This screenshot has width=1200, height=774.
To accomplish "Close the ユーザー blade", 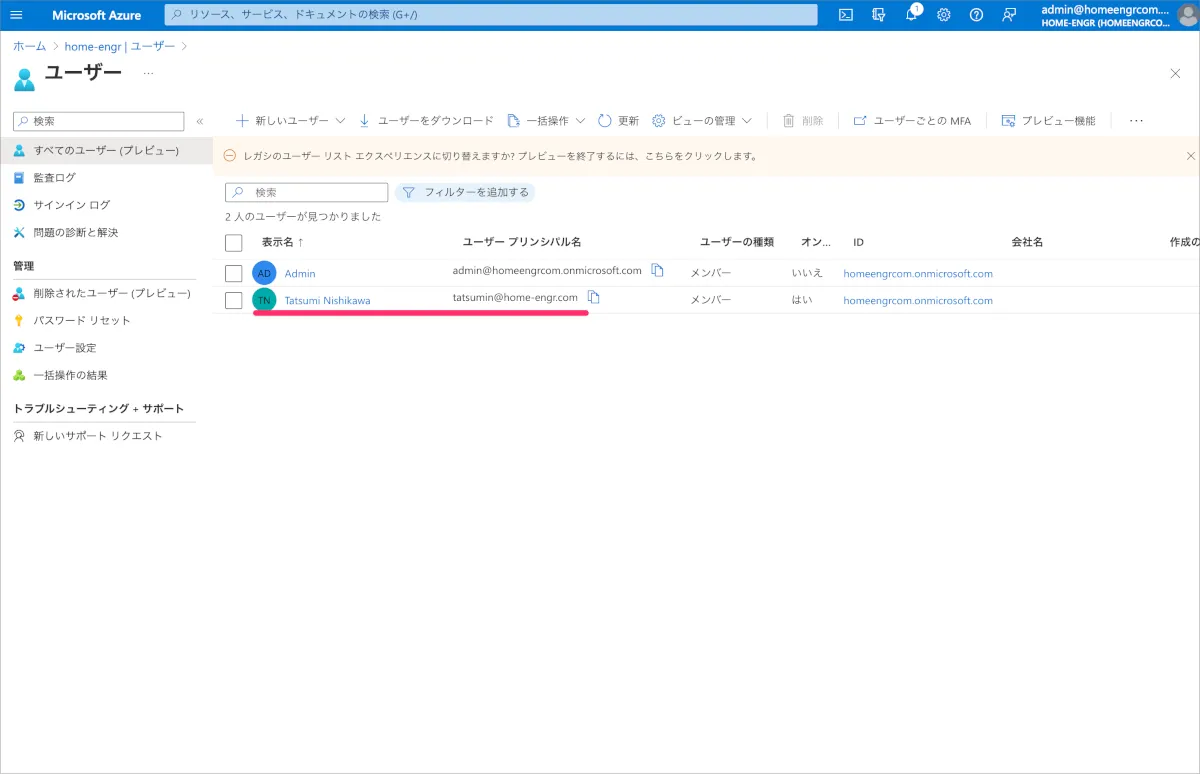I will point(1175,73).
